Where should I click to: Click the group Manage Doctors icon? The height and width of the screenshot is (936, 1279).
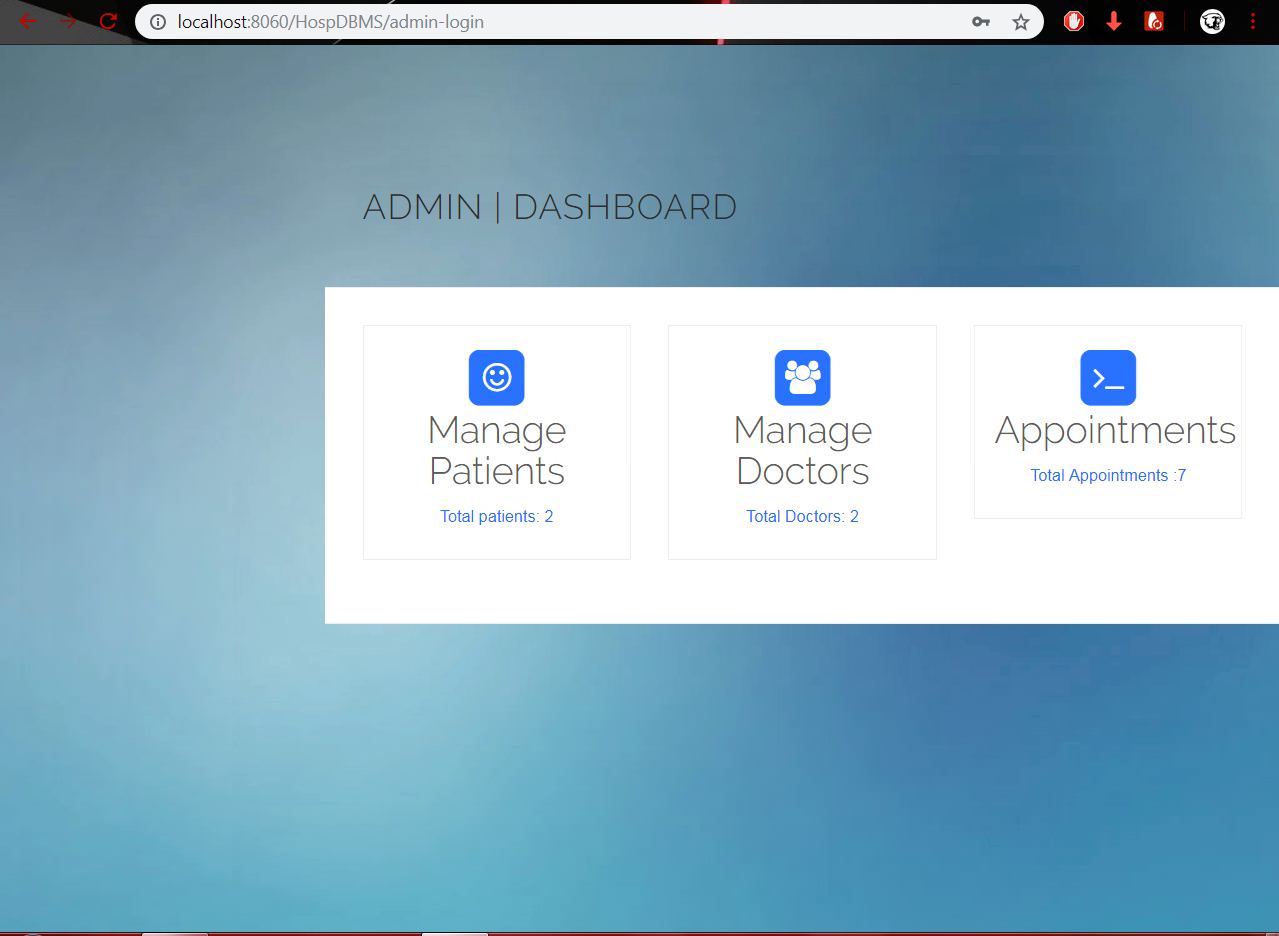click(x=802, y=378)
